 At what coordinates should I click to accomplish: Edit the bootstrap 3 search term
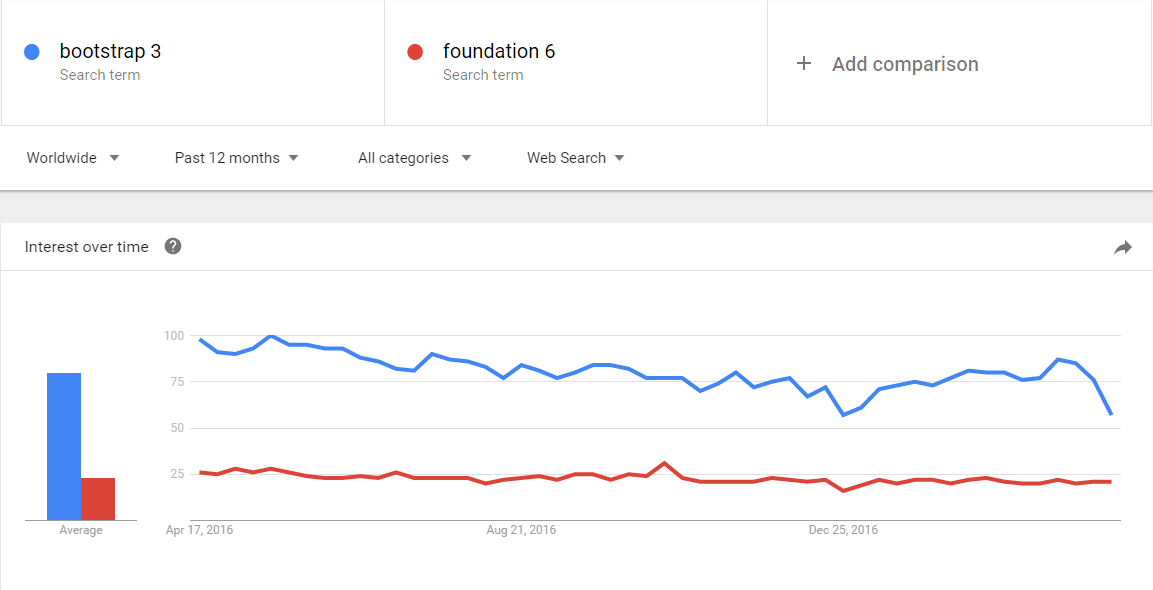(110, 51)
